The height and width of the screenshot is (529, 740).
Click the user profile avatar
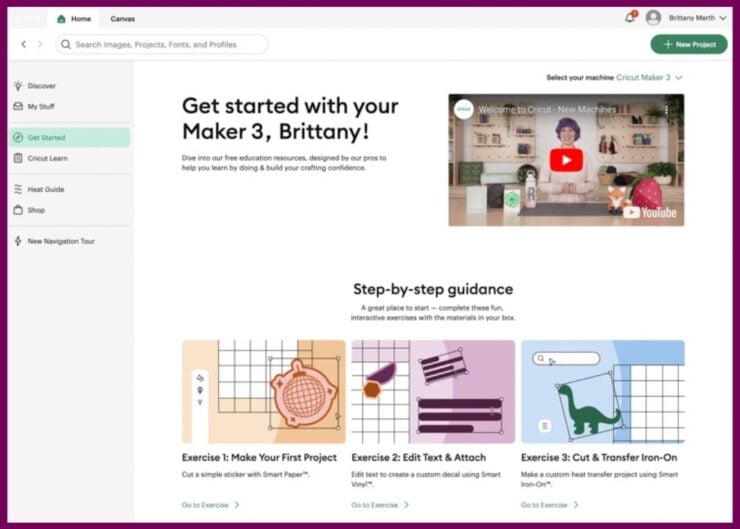pyautogui.click(x=653, y=18)
